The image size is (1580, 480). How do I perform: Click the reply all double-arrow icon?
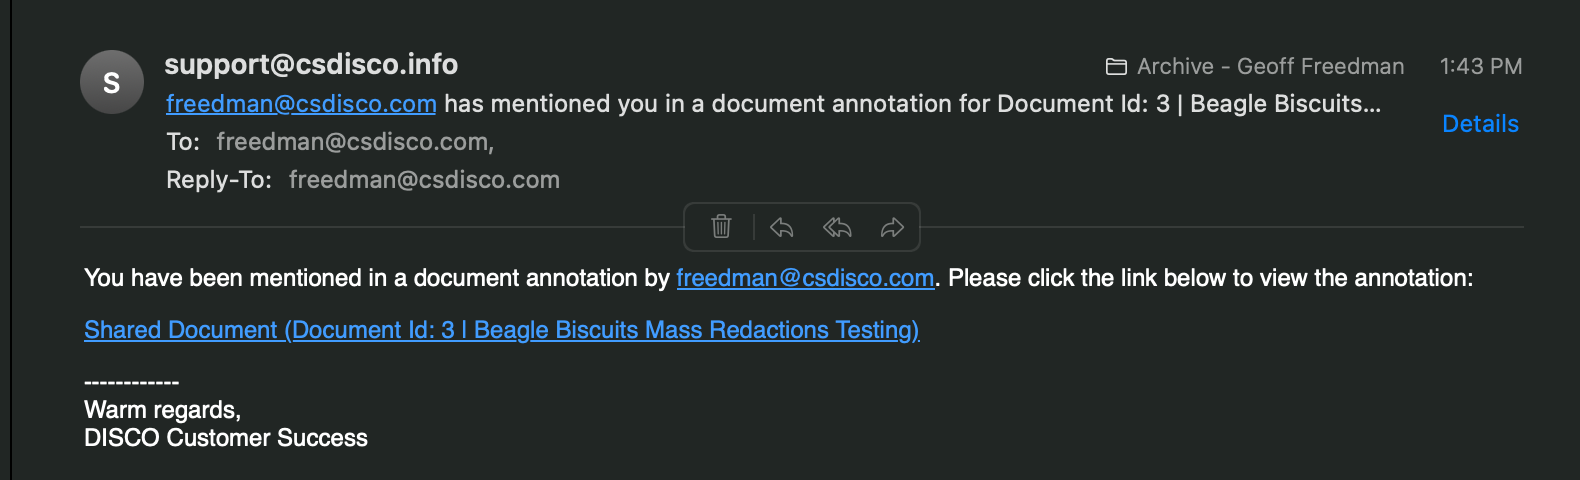[837, 228]
